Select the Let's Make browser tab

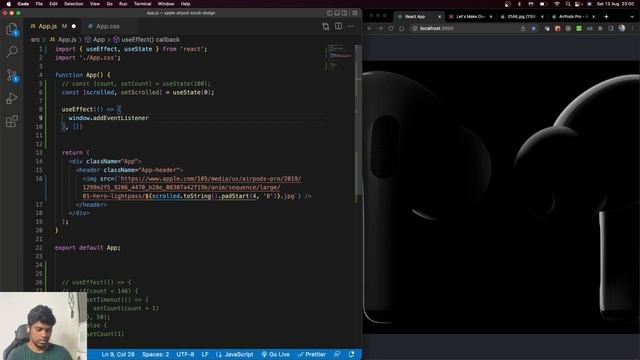tap(471, 17)
